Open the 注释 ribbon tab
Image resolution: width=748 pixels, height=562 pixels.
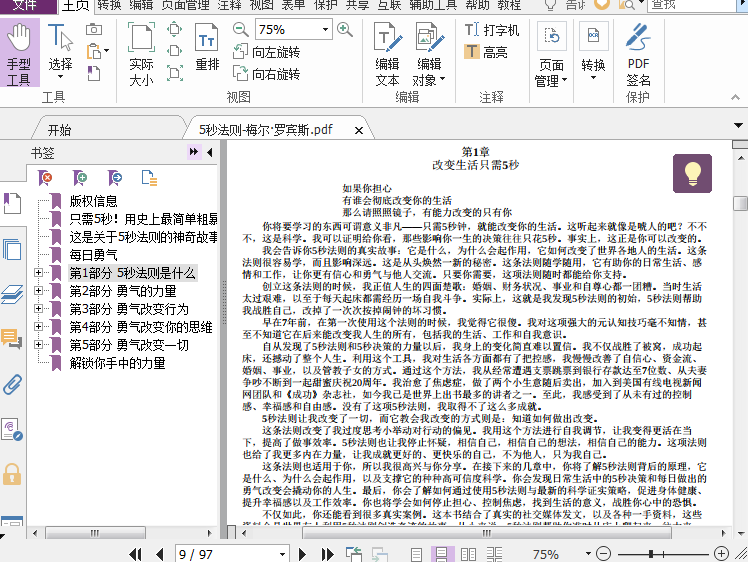coord(230,6)
